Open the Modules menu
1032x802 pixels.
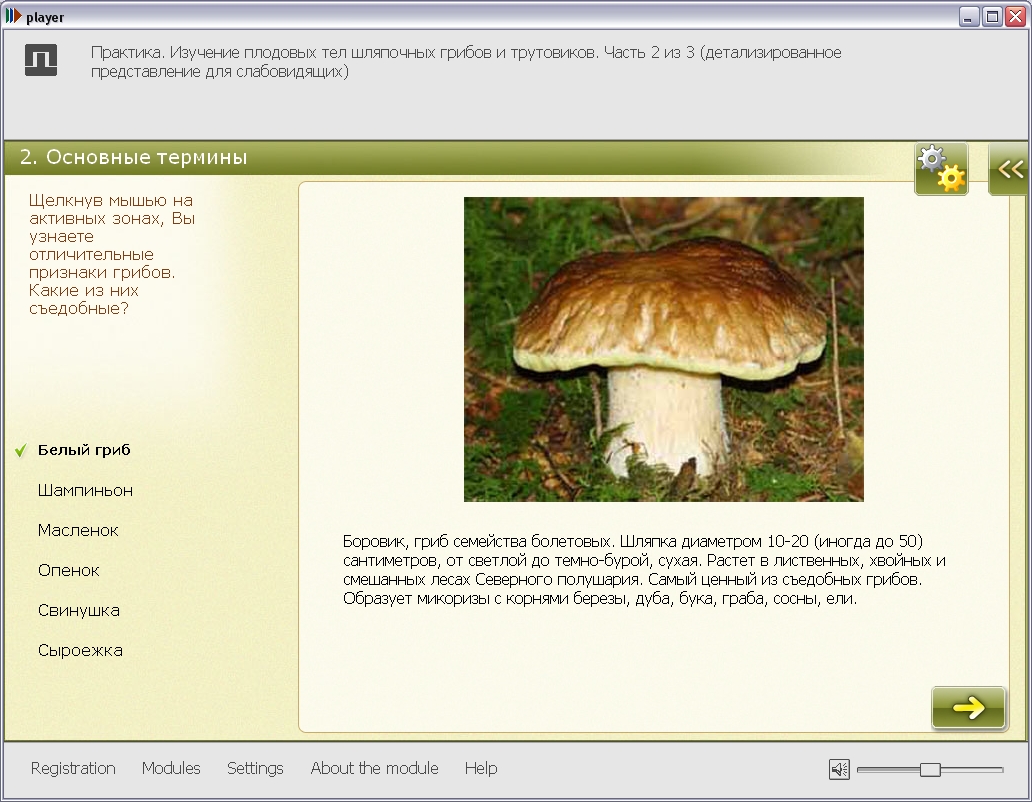[x=171, y=768]
